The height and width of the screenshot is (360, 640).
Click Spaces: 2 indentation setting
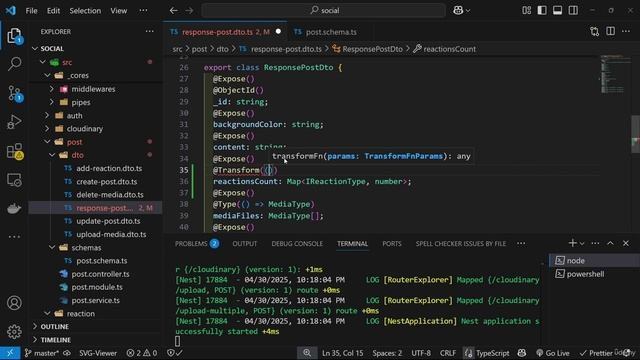click(387, 353)
